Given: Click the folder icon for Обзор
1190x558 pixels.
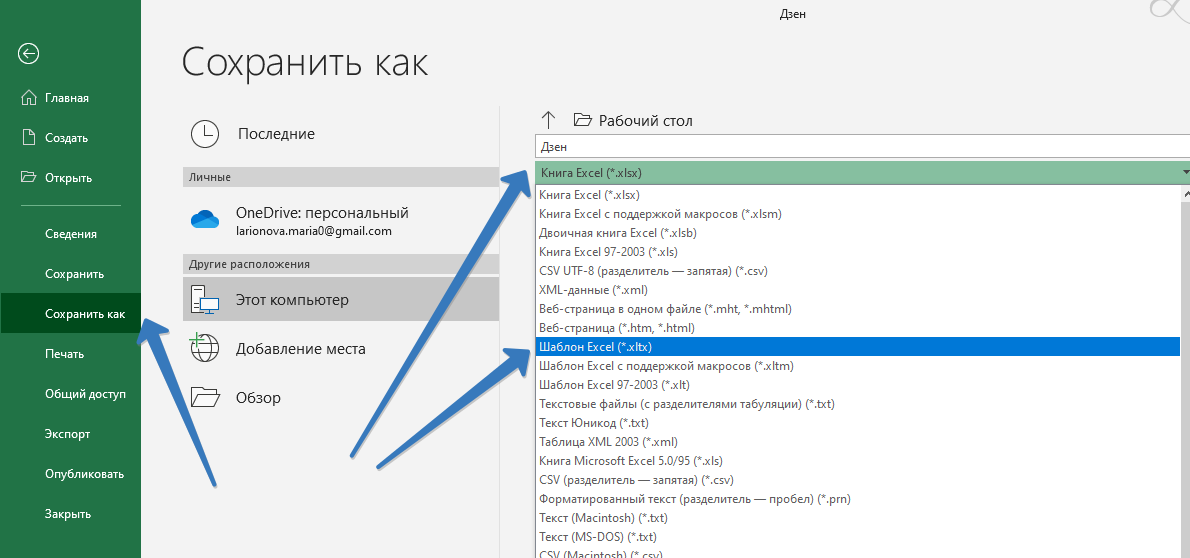Looking at the screenshot, I should [205, 397].
